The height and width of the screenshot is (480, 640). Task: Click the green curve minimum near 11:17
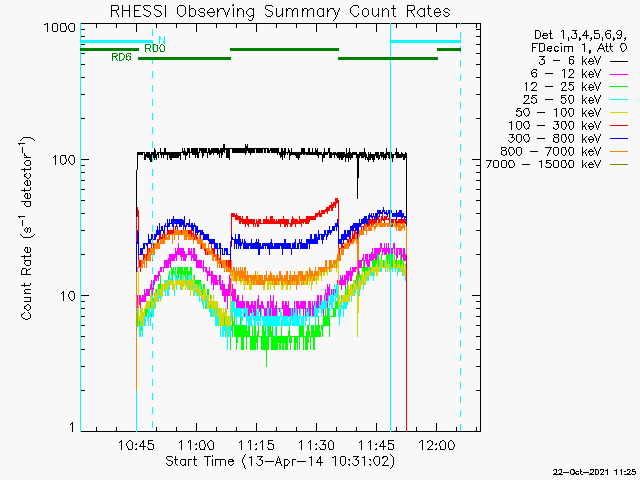point(267,359)
